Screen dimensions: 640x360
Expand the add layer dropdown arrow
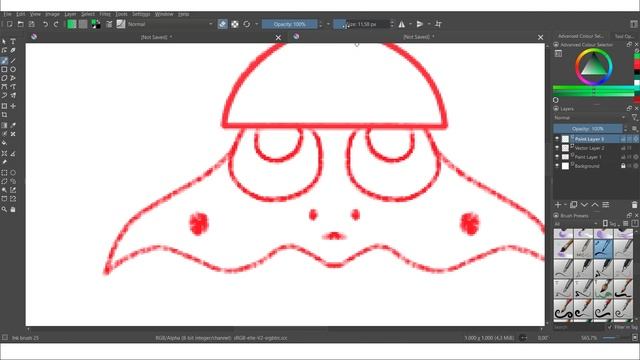566,205
